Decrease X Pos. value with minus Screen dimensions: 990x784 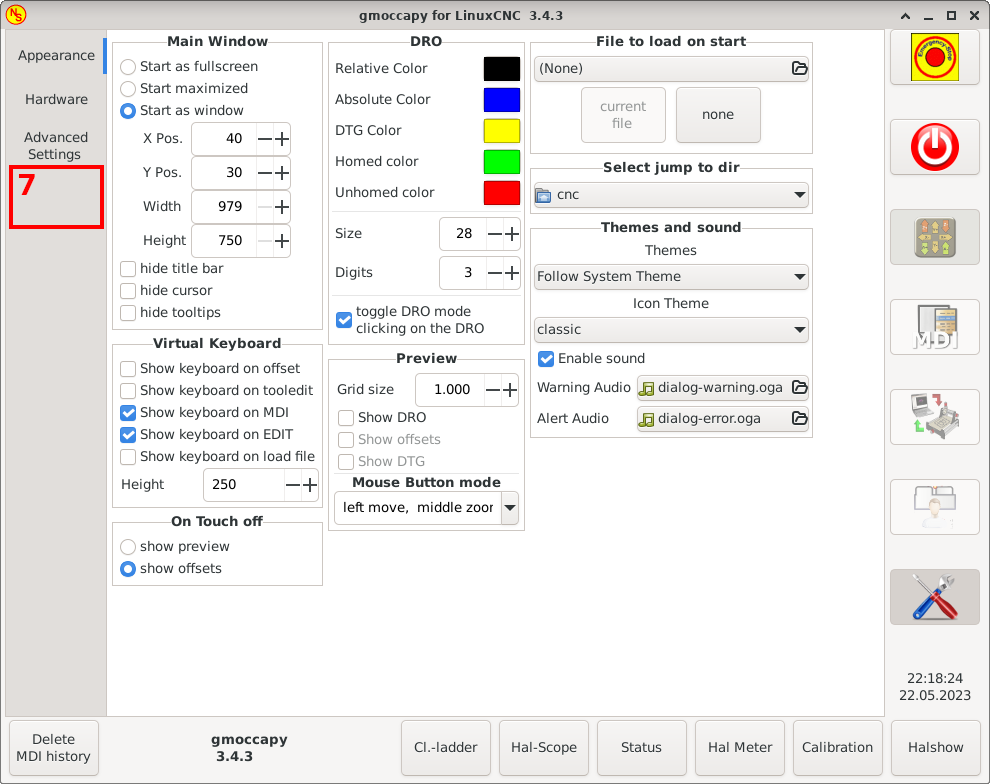[265, 139]
